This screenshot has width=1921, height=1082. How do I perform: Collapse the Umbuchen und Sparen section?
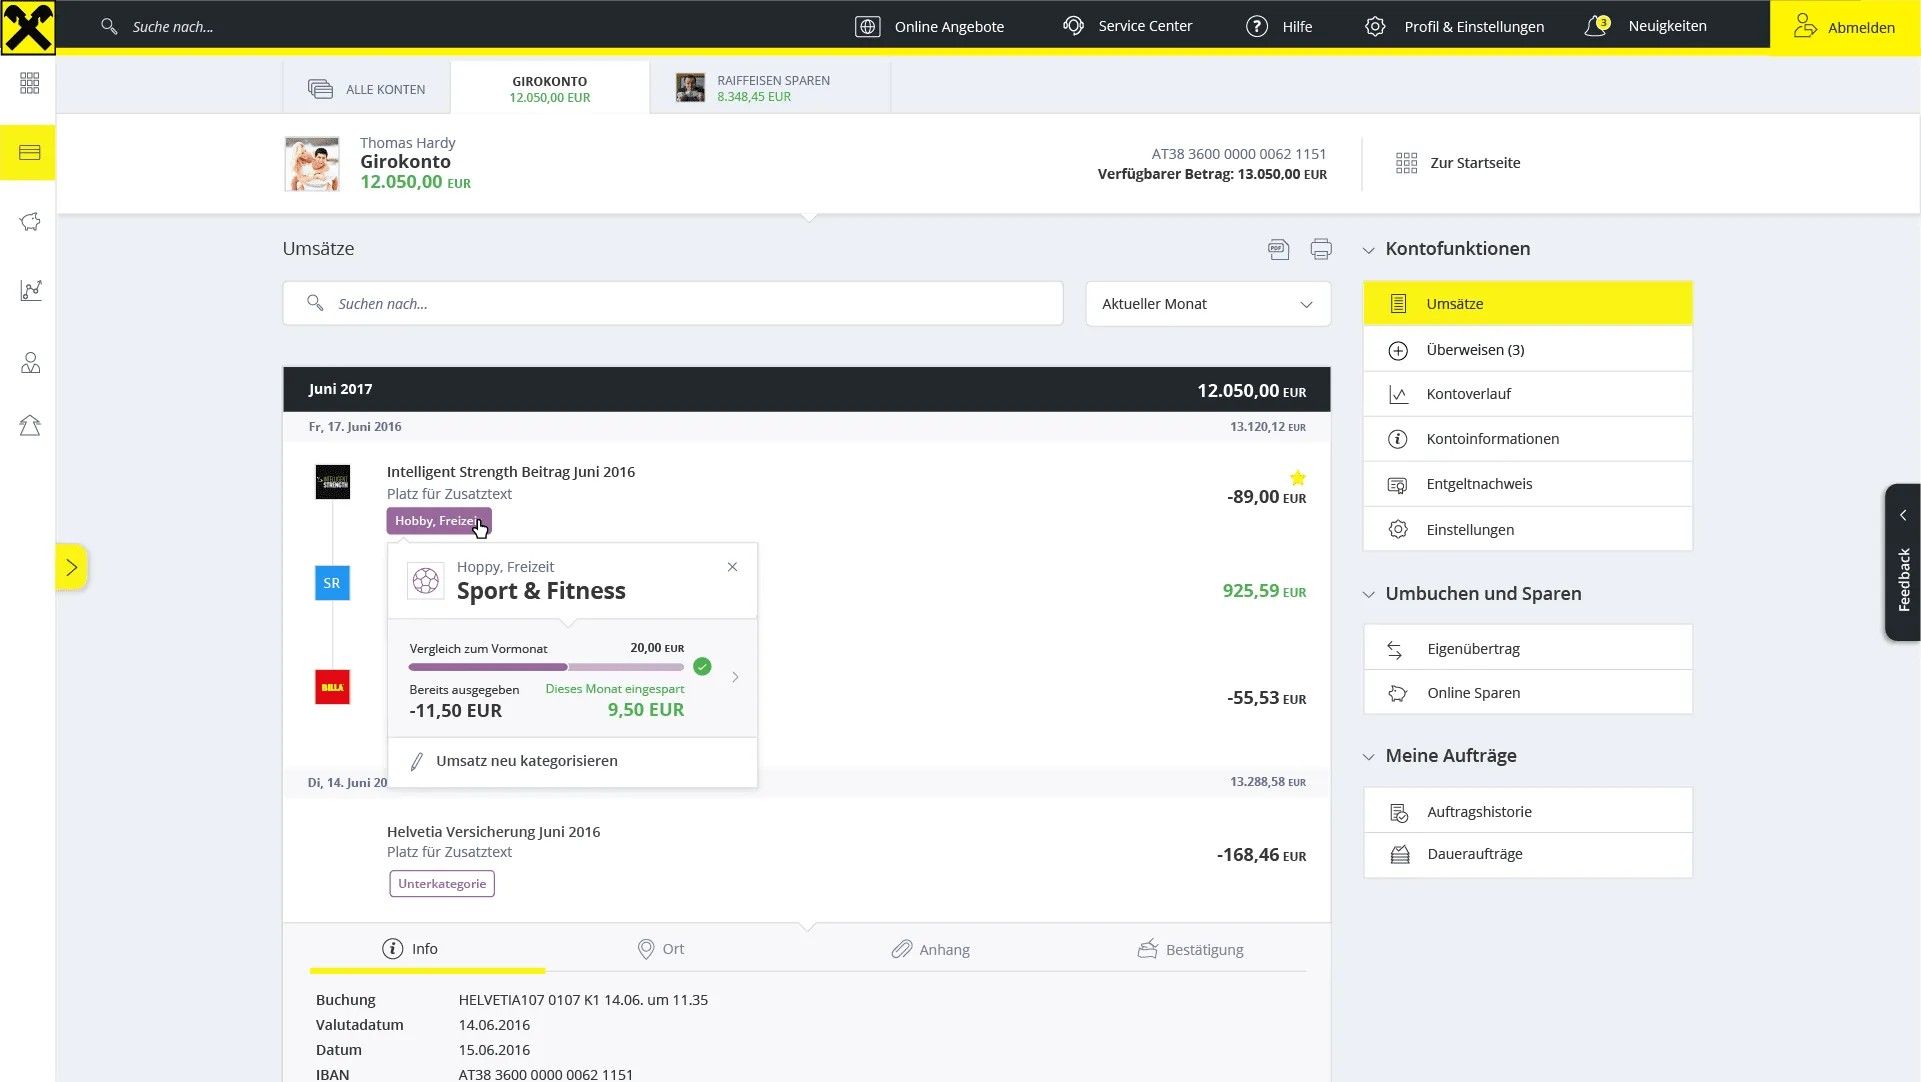coord(1368,595)
